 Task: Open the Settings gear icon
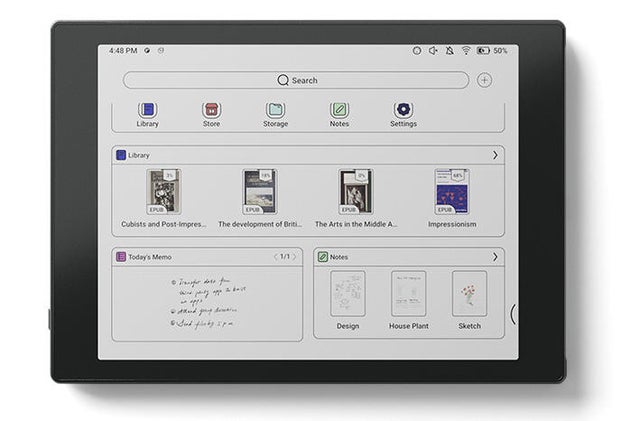coord(403,110)
